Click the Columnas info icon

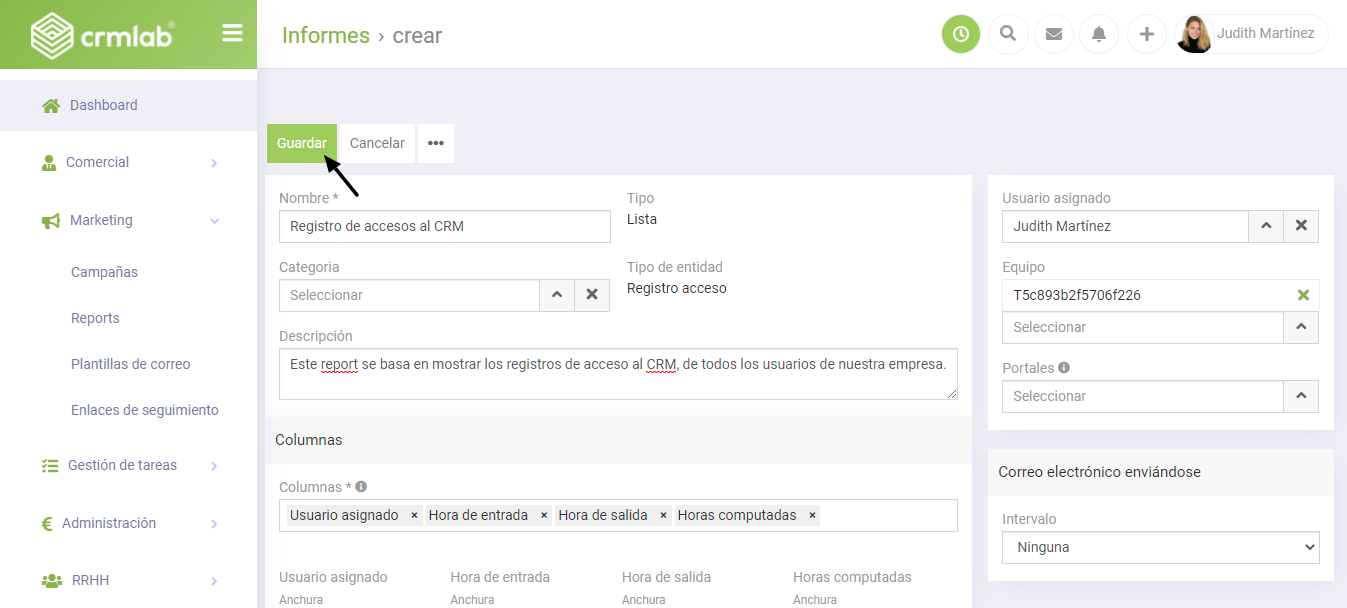pyautogui.click(x=361, y=486)
